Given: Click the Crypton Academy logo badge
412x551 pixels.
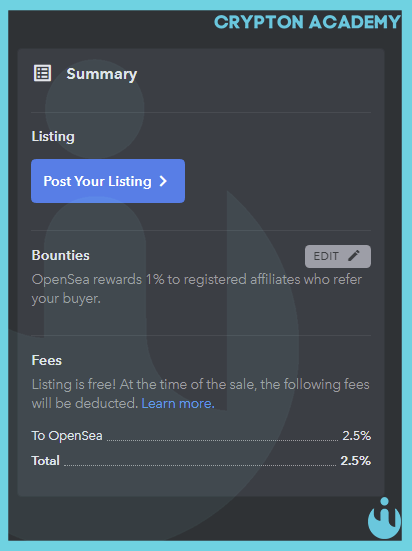Looking at the screenshot, I should point(384,518).
